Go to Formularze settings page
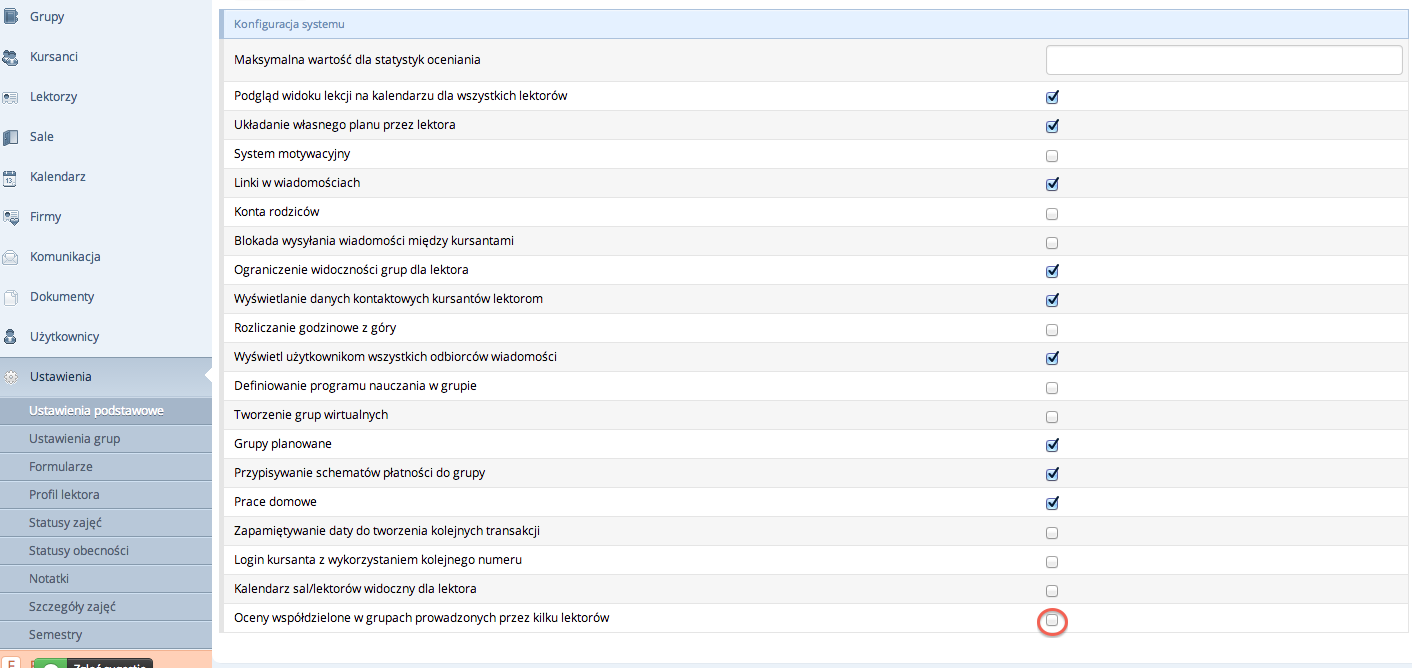This screenshot has width=1412, height=668. pyautogui.click(x=61, y=467)
